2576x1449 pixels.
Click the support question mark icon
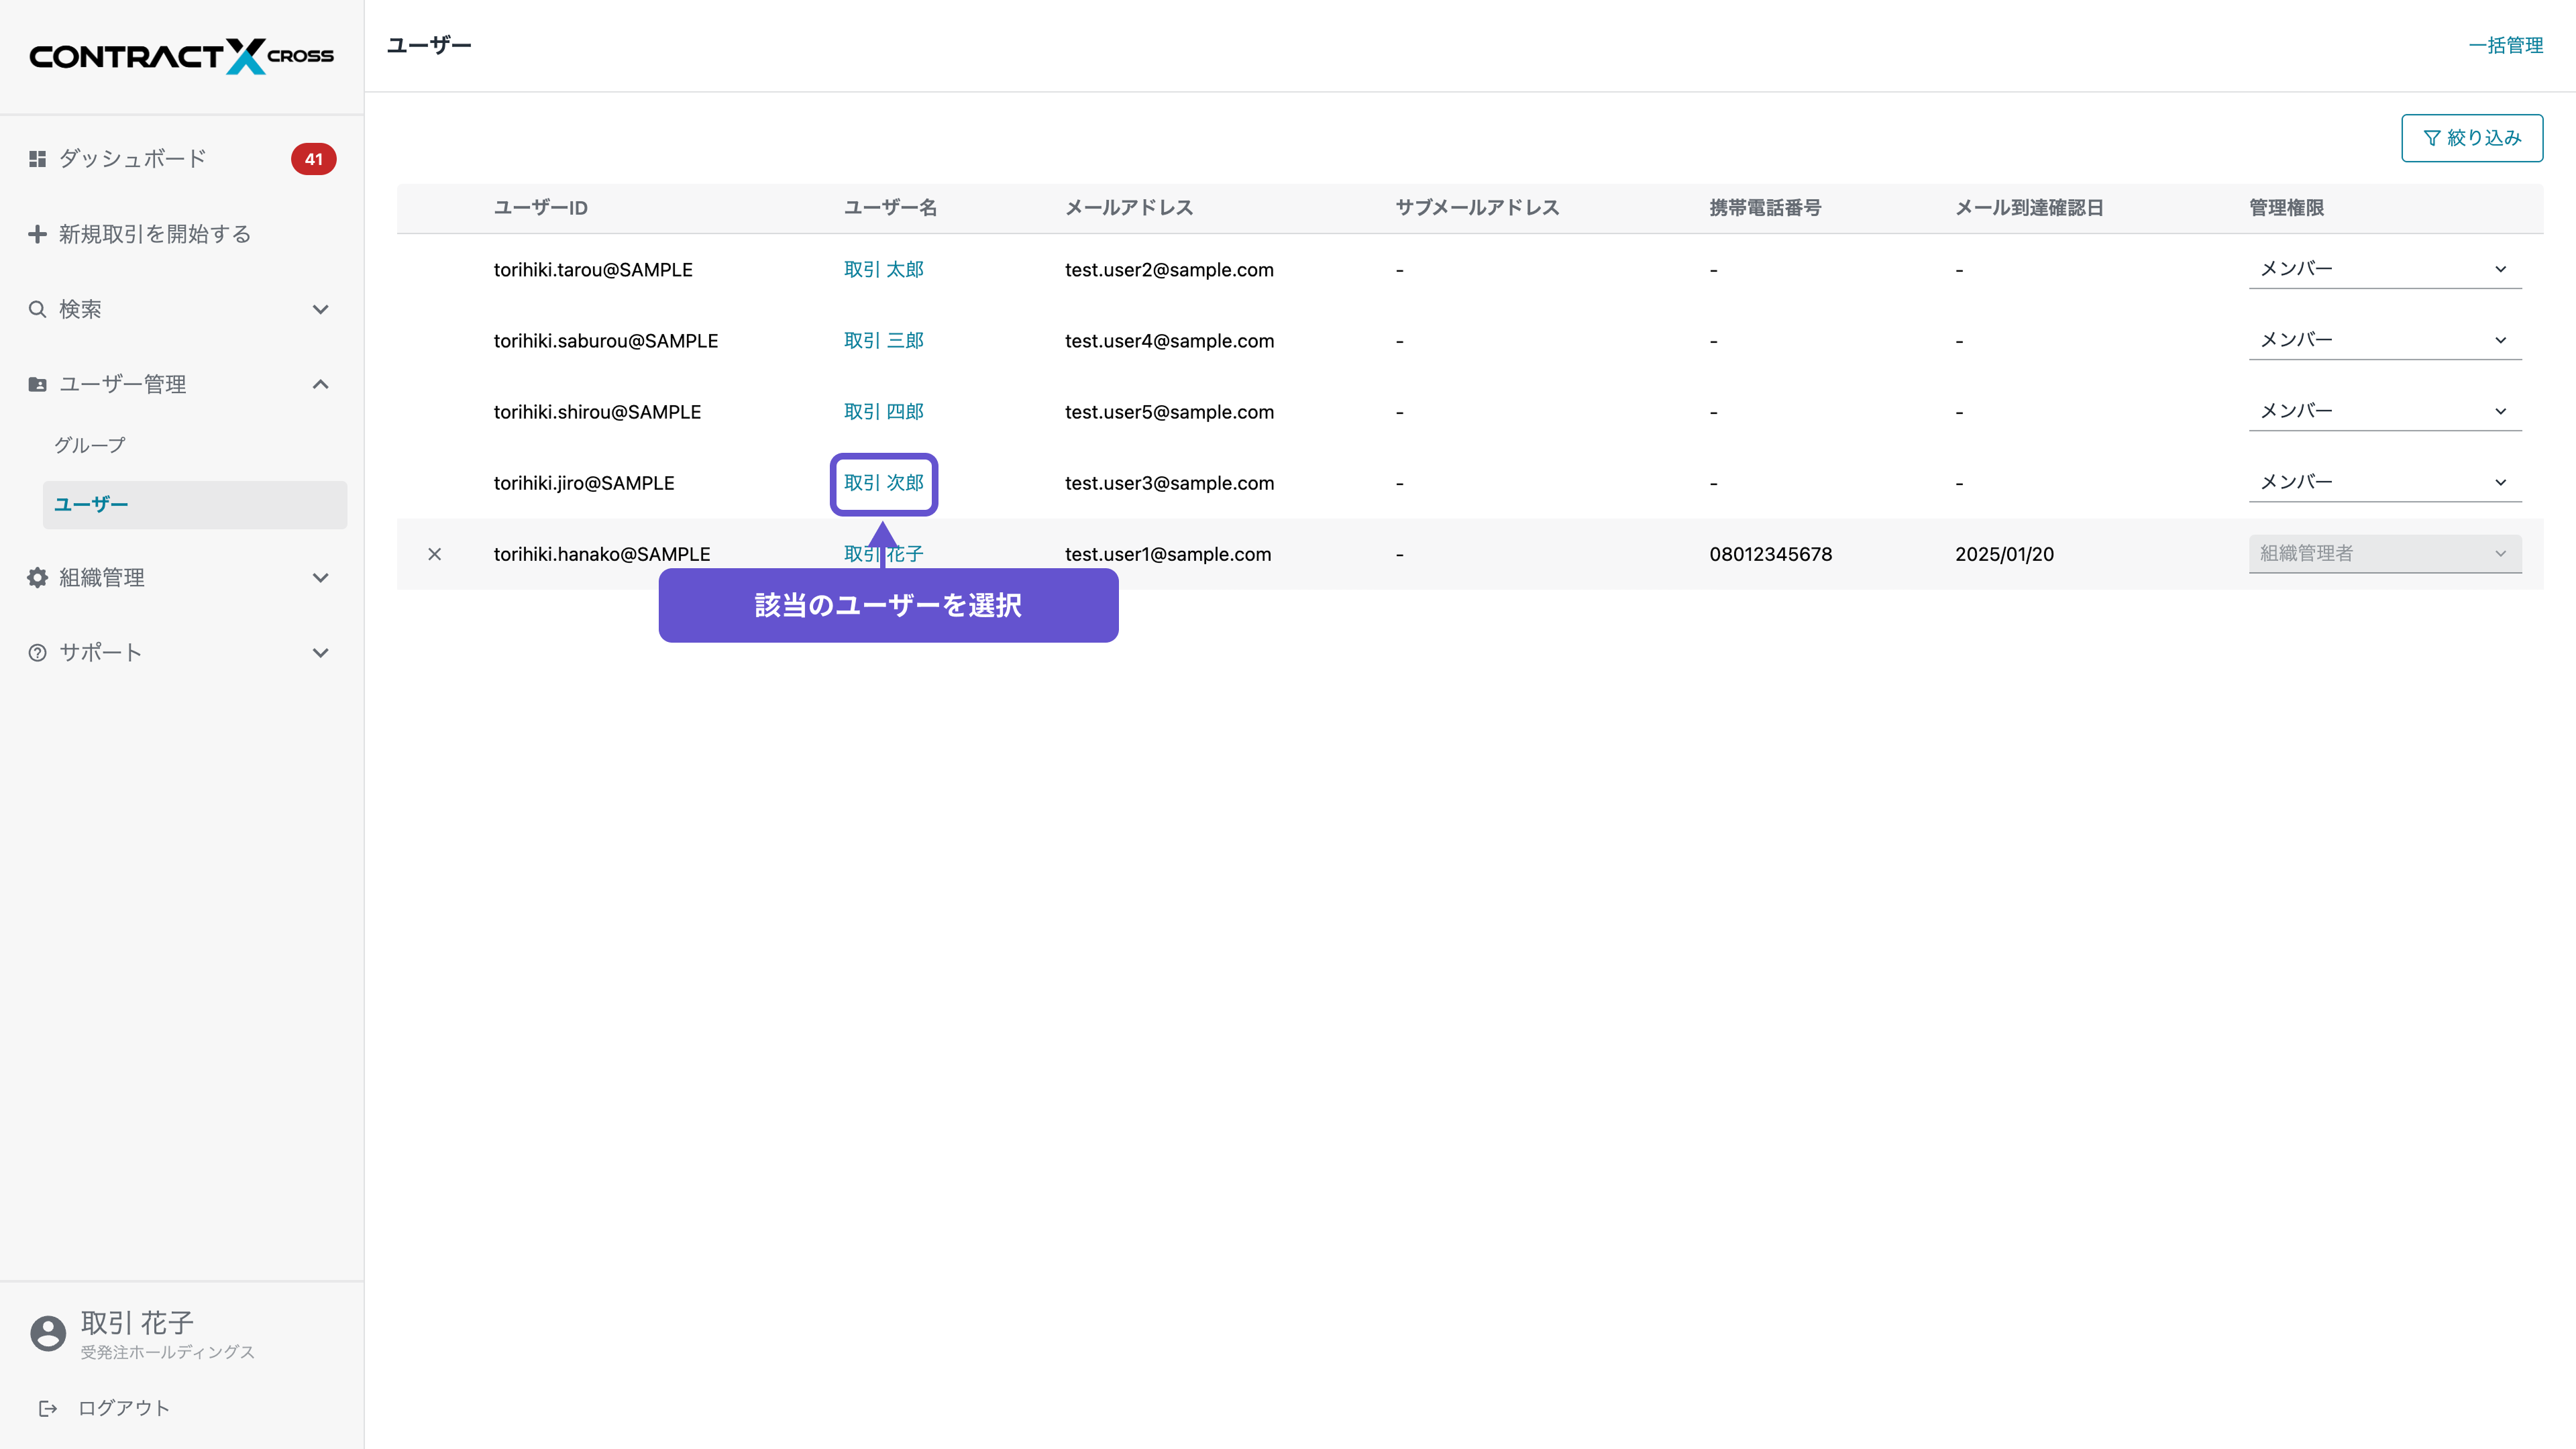[x=37, y=653]
